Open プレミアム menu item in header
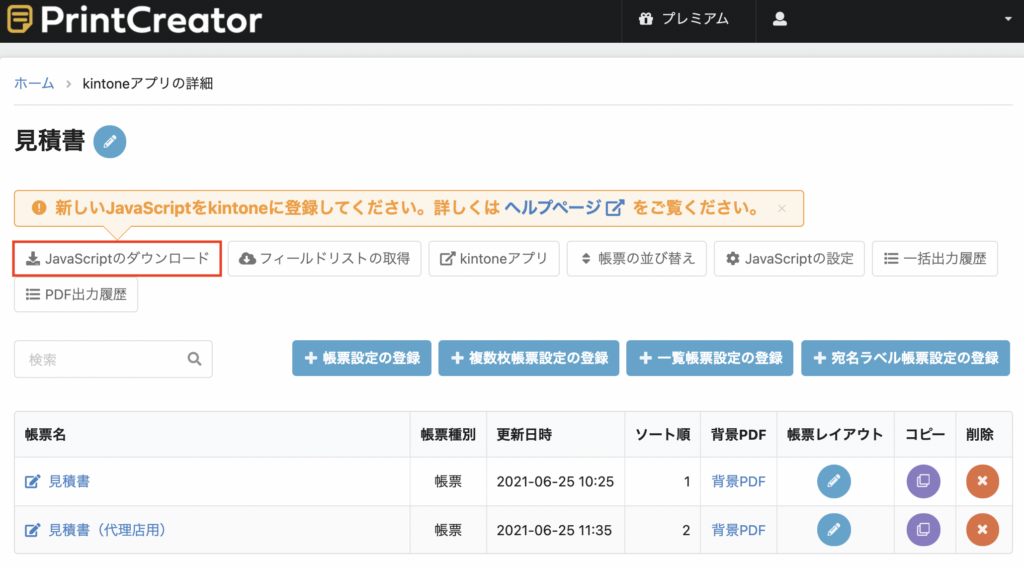This screenshot has width=1024, height=568. tap(683, 19)
